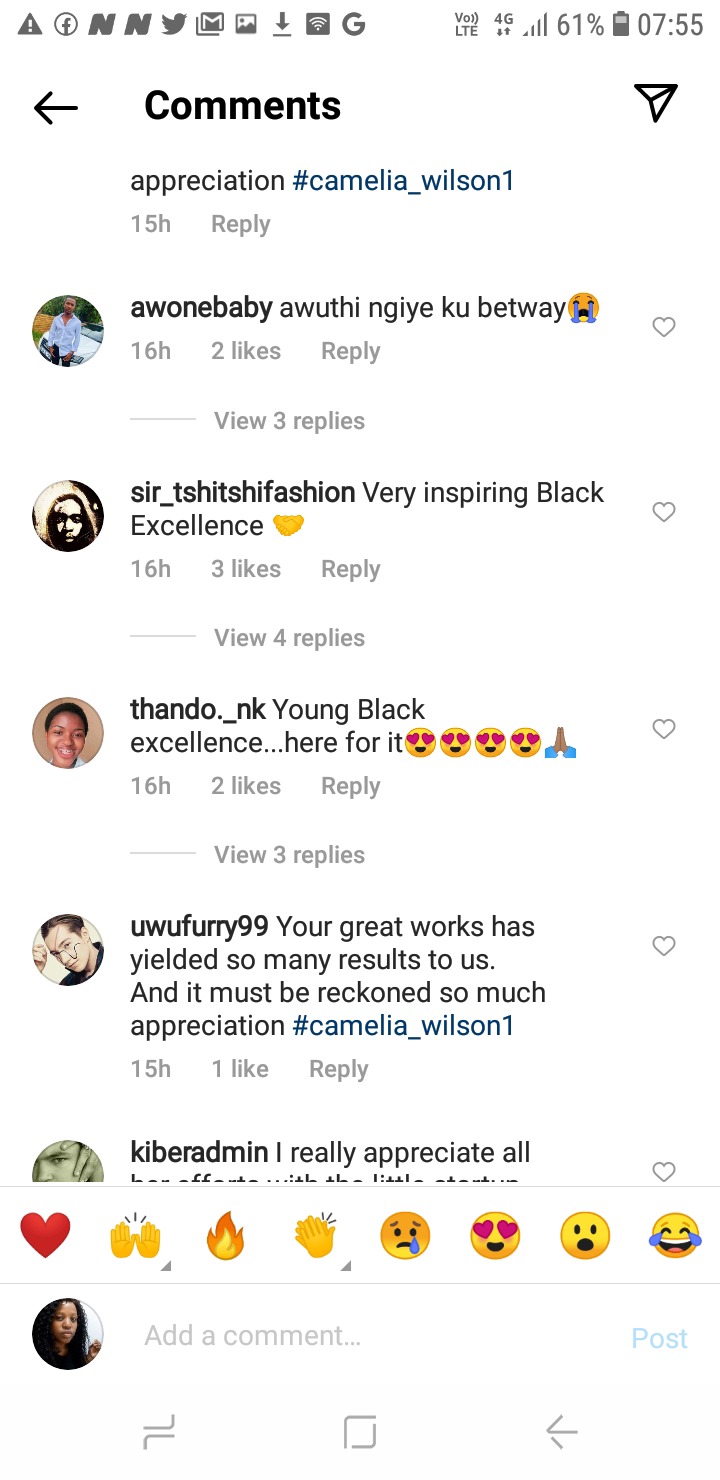
Task: Like sir_tshitshifashion's comment heart
Action: (664, 512)
